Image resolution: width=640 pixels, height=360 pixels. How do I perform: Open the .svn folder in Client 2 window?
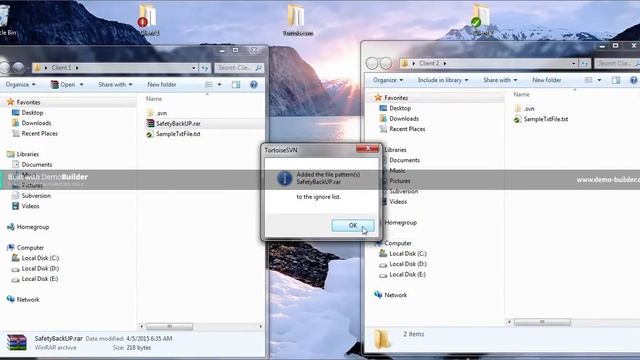524,109
